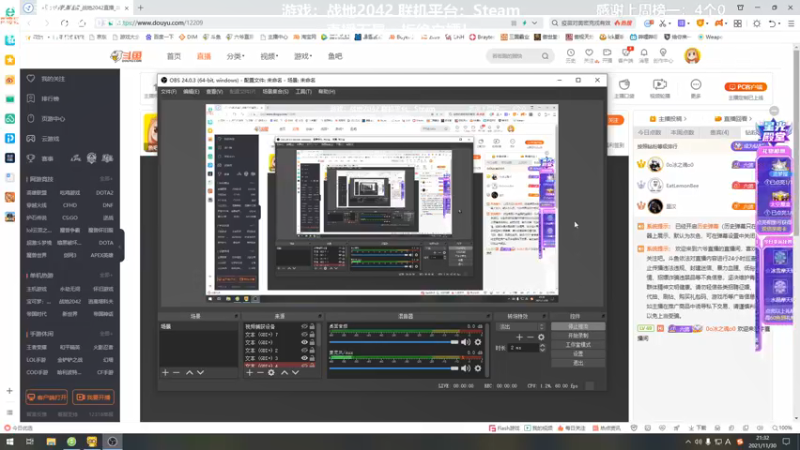Click the browser address bar

(x=306, y=23)
